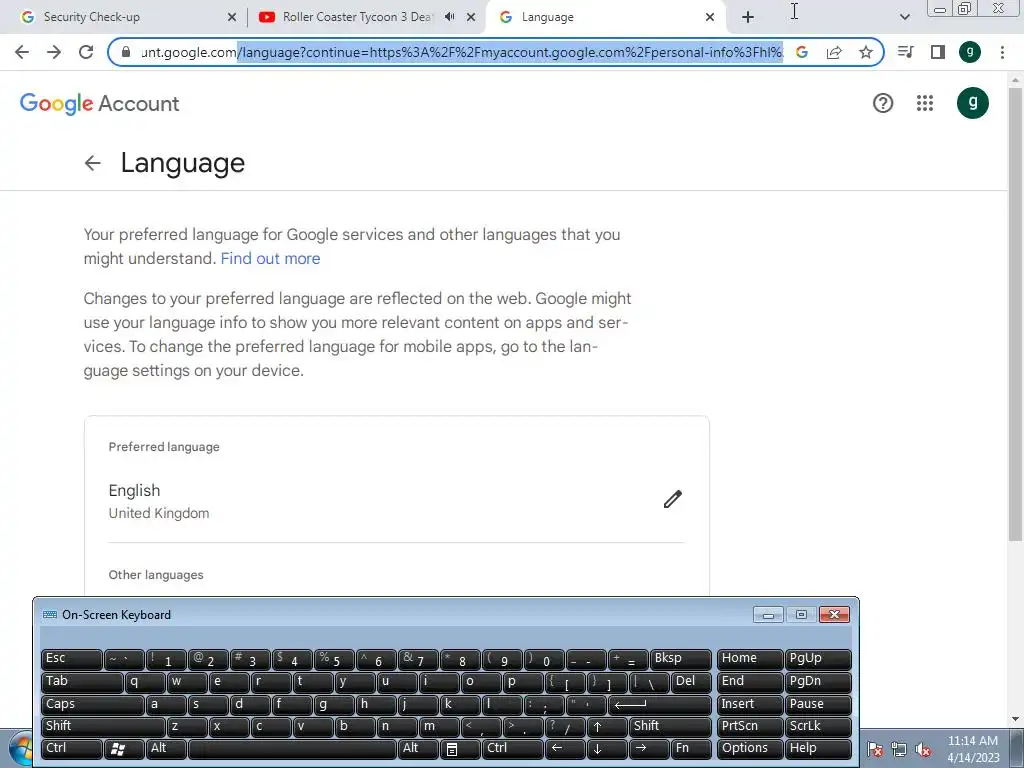Click the Insert key on the keyboard
Screen dimensions: 1024x768
tap(749, 704)
